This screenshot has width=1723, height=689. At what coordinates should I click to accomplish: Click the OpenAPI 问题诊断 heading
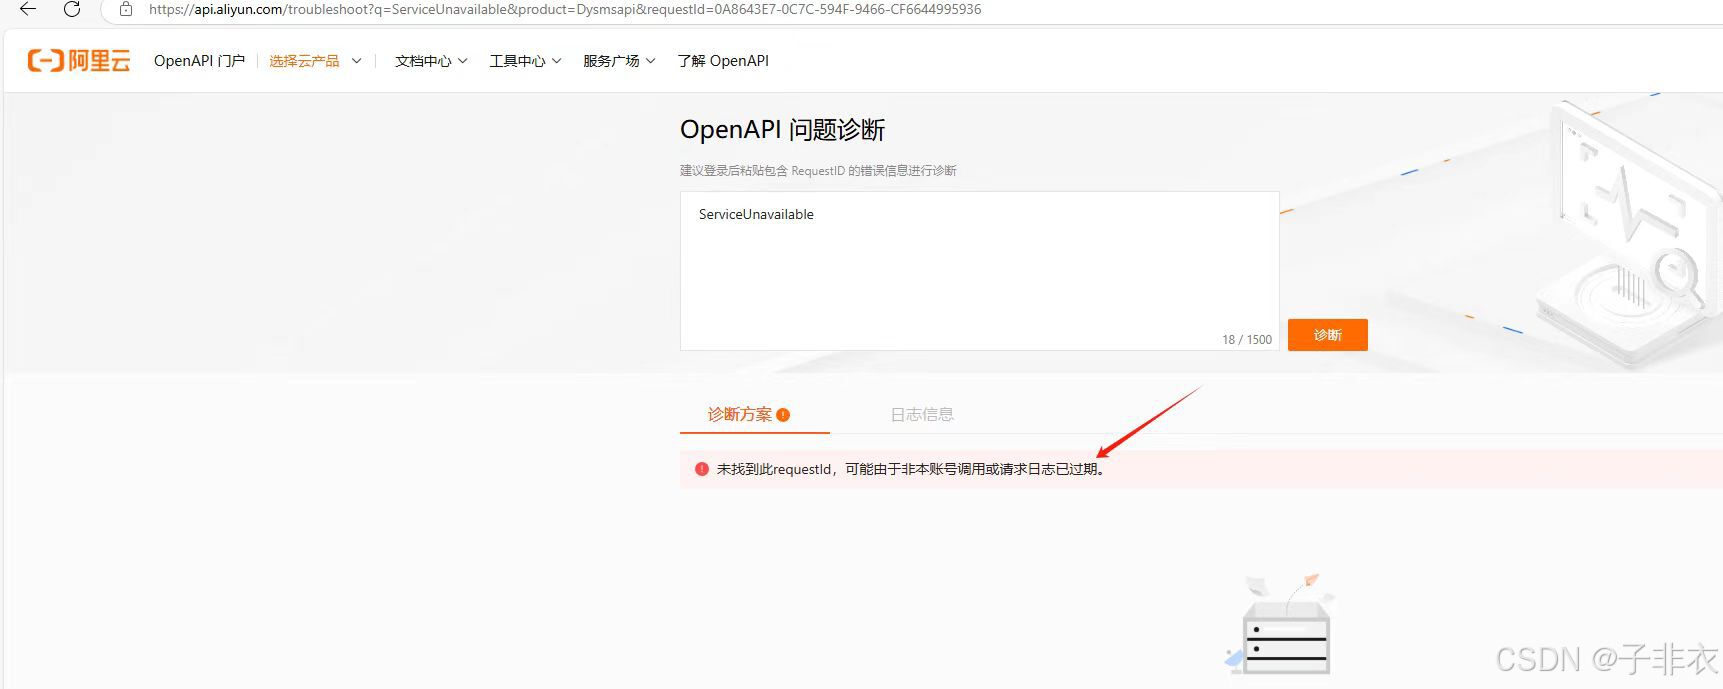coord(782,130)
